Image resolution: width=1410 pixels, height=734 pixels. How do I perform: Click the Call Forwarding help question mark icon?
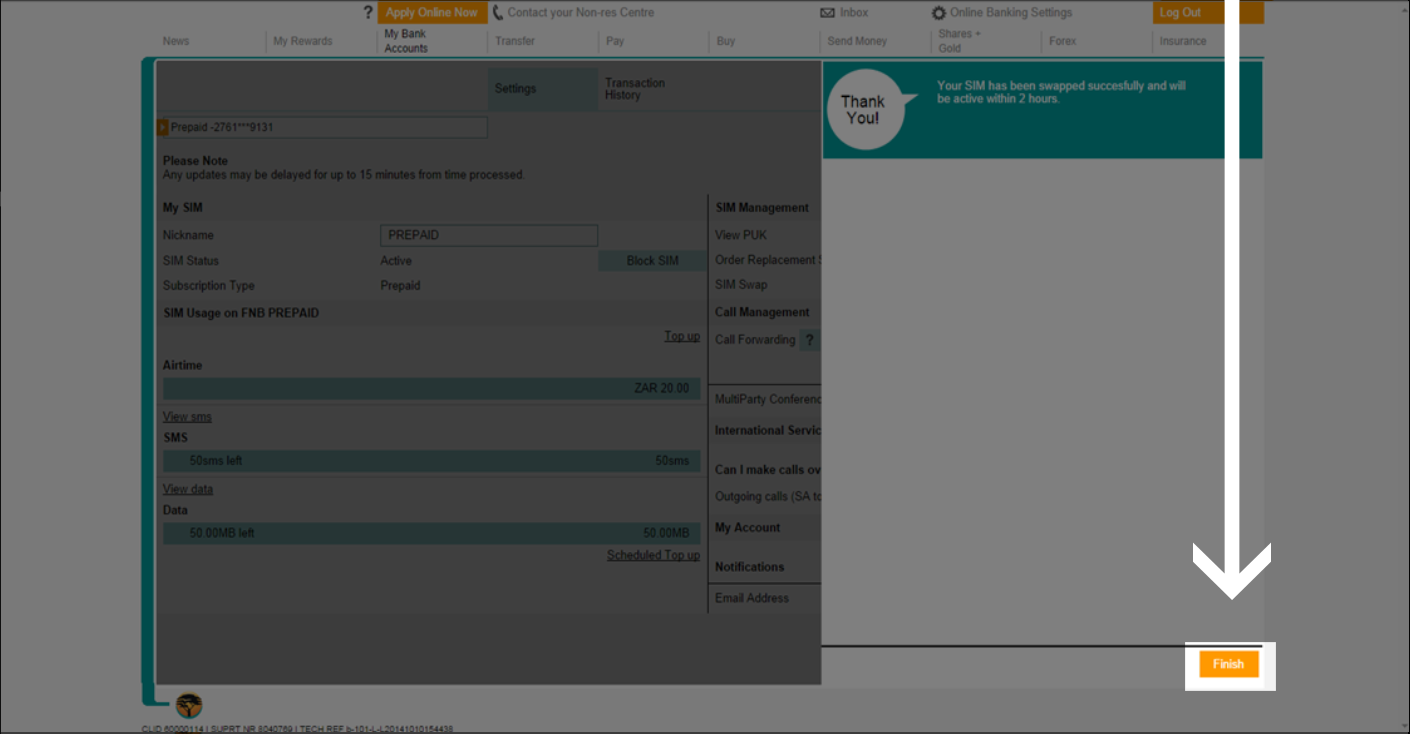[810, 340]
